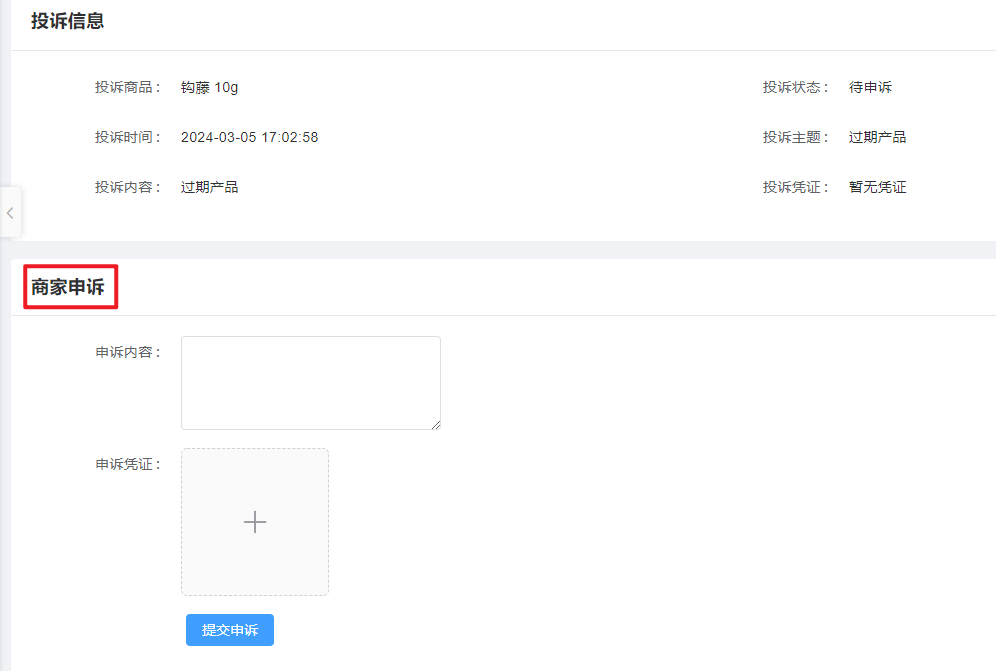Image resolution: width=996 pixels, height=671 pixels.
Task: Click the 投诉状态 label
Action: [x=796, y=87]
